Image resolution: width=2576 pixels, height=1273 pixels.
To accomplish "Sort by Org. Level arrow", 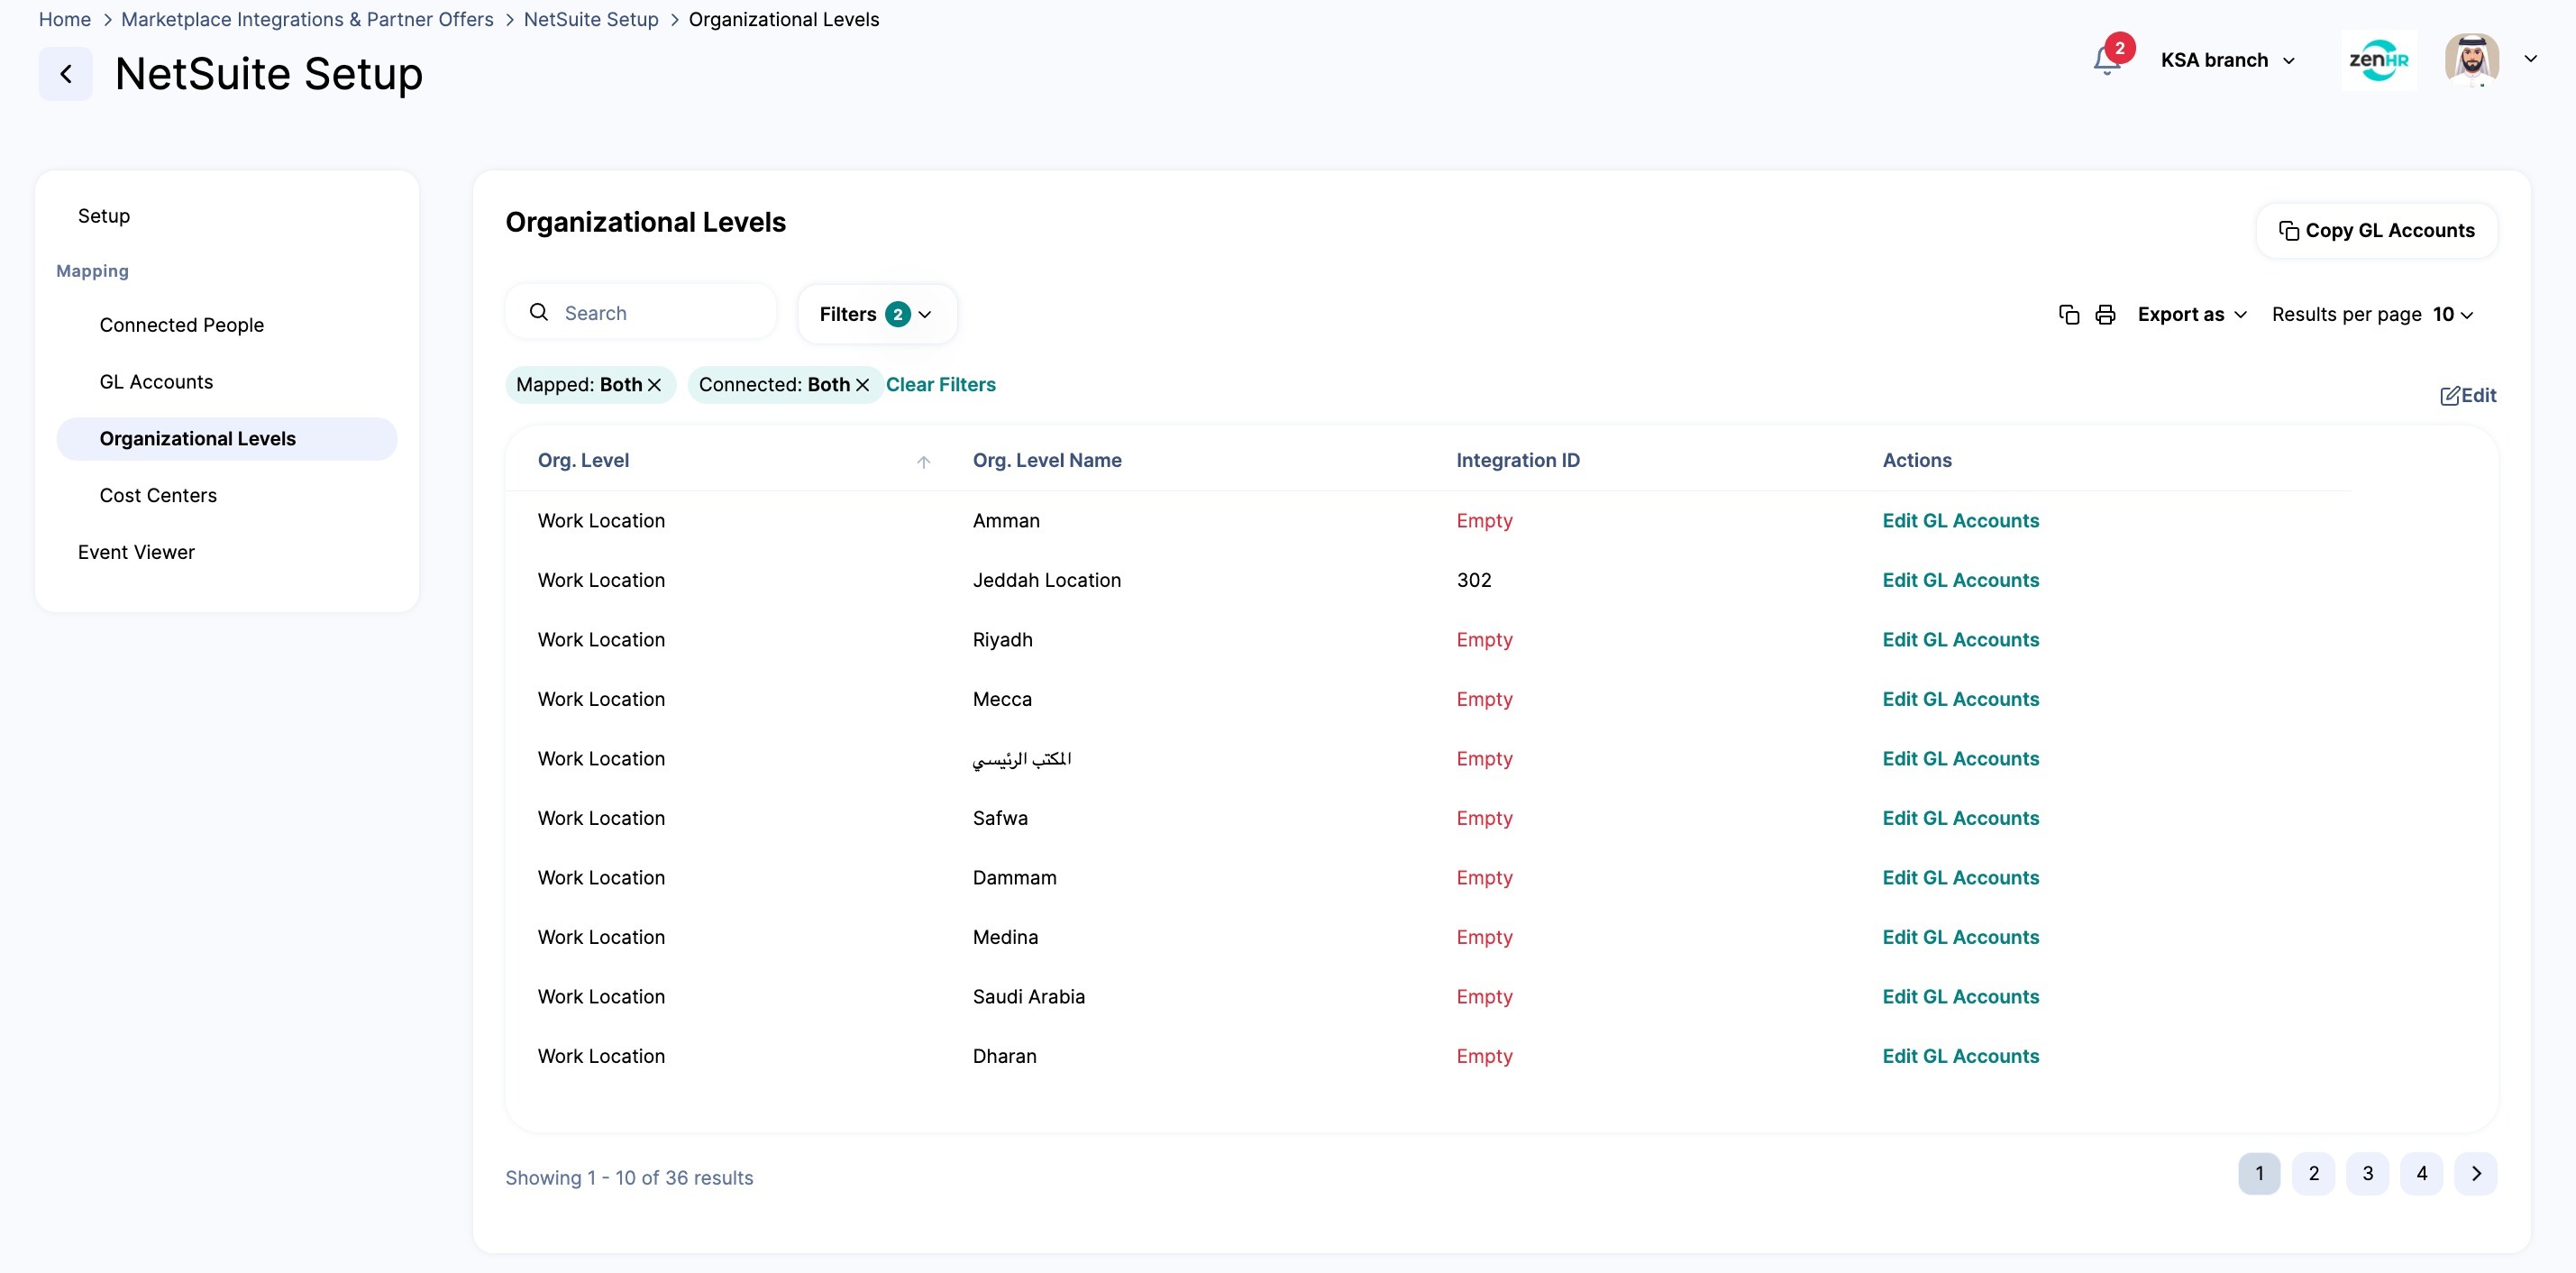I will pyautogui.click(x=924, y=461).
